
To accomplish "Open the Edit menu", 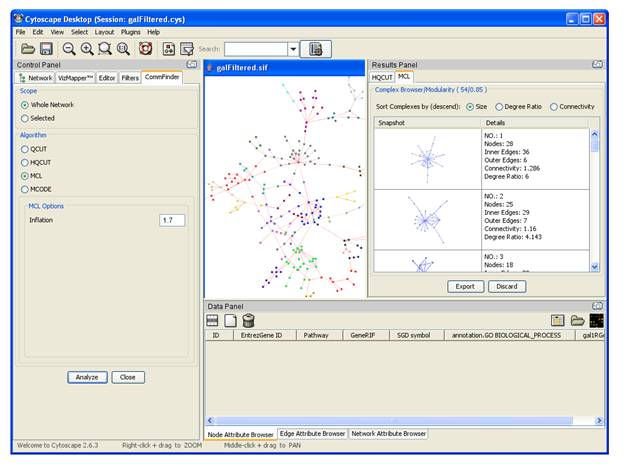I will tap(38, 32).
